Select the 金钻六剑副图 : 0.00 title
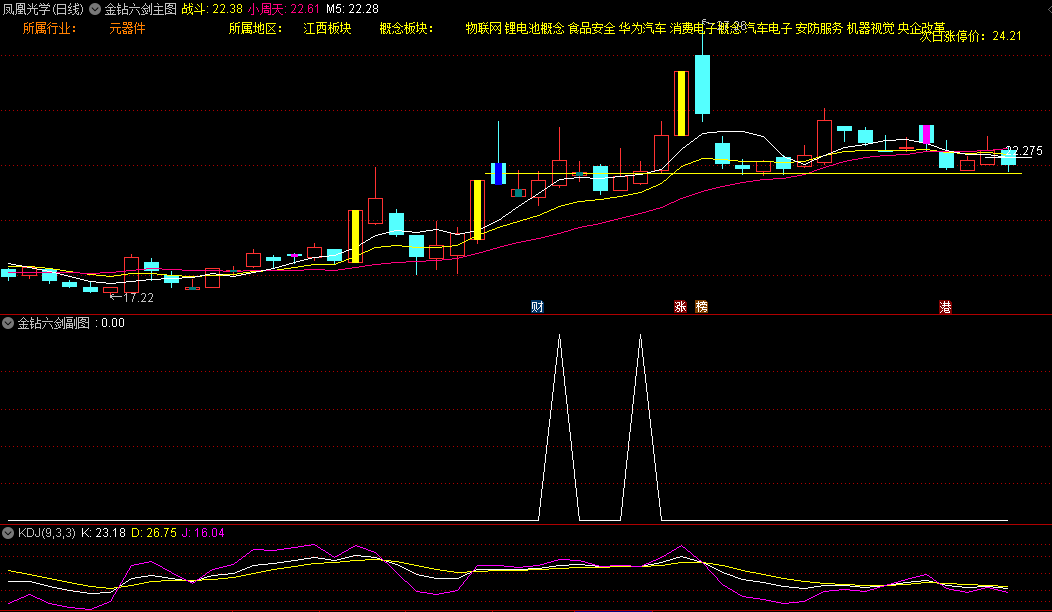 tap(71, 323)
